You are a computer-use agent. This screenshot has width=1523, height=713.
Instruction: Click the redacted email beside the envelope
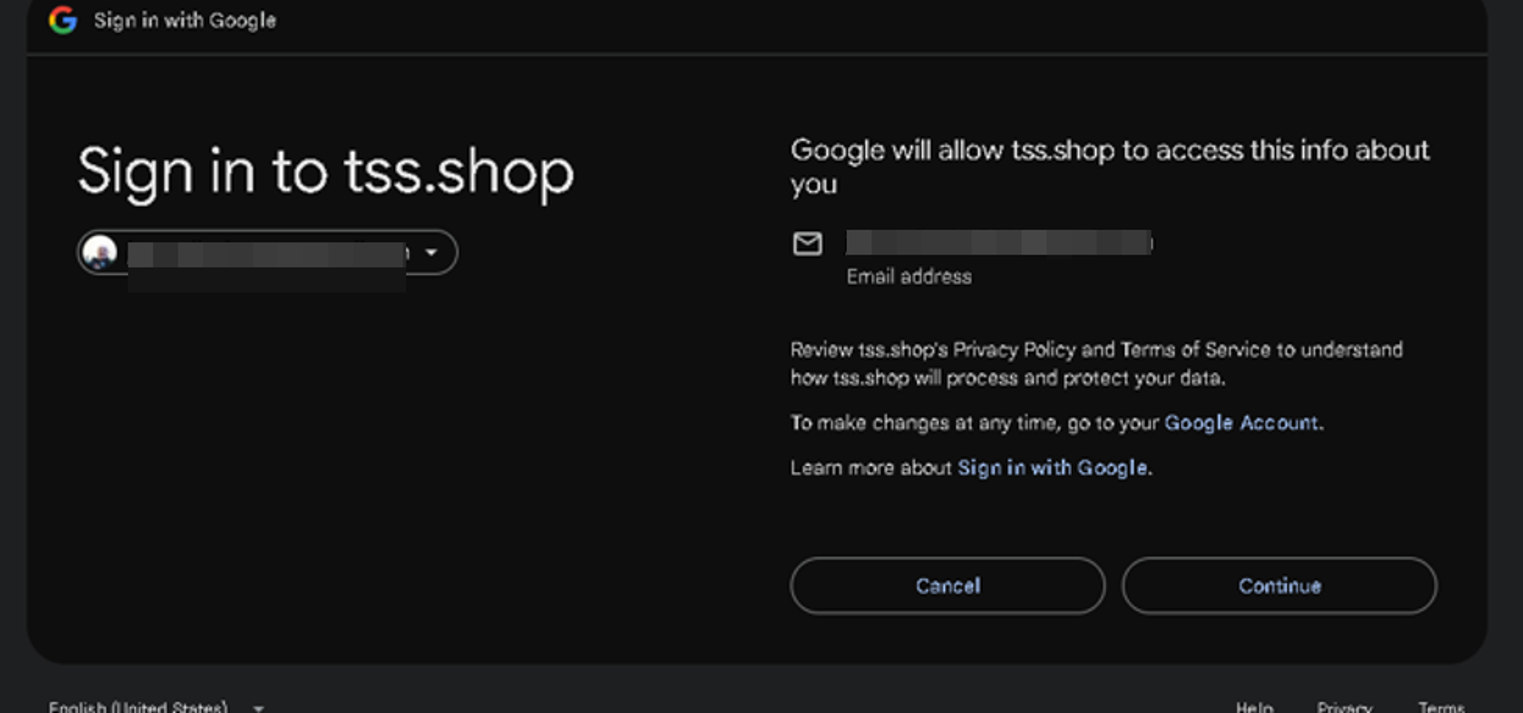999,243
